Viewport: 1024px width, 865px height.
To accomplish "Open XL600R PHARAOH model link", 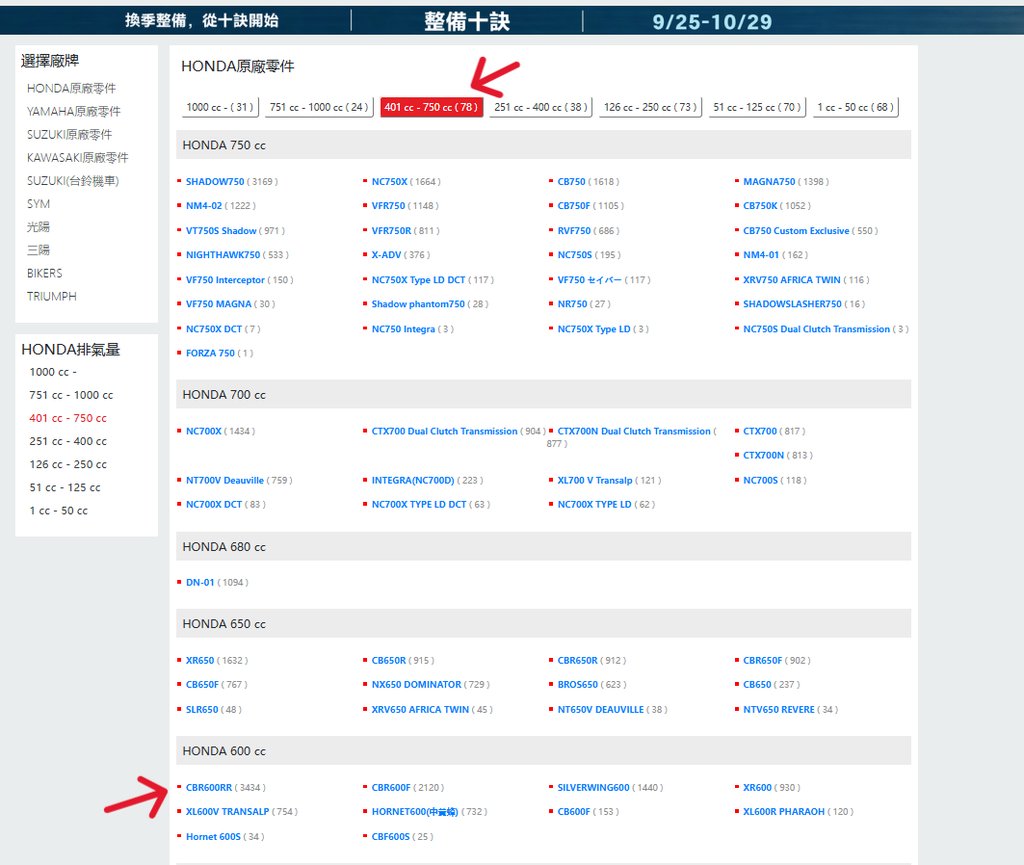I will click(x=784, y=811).
